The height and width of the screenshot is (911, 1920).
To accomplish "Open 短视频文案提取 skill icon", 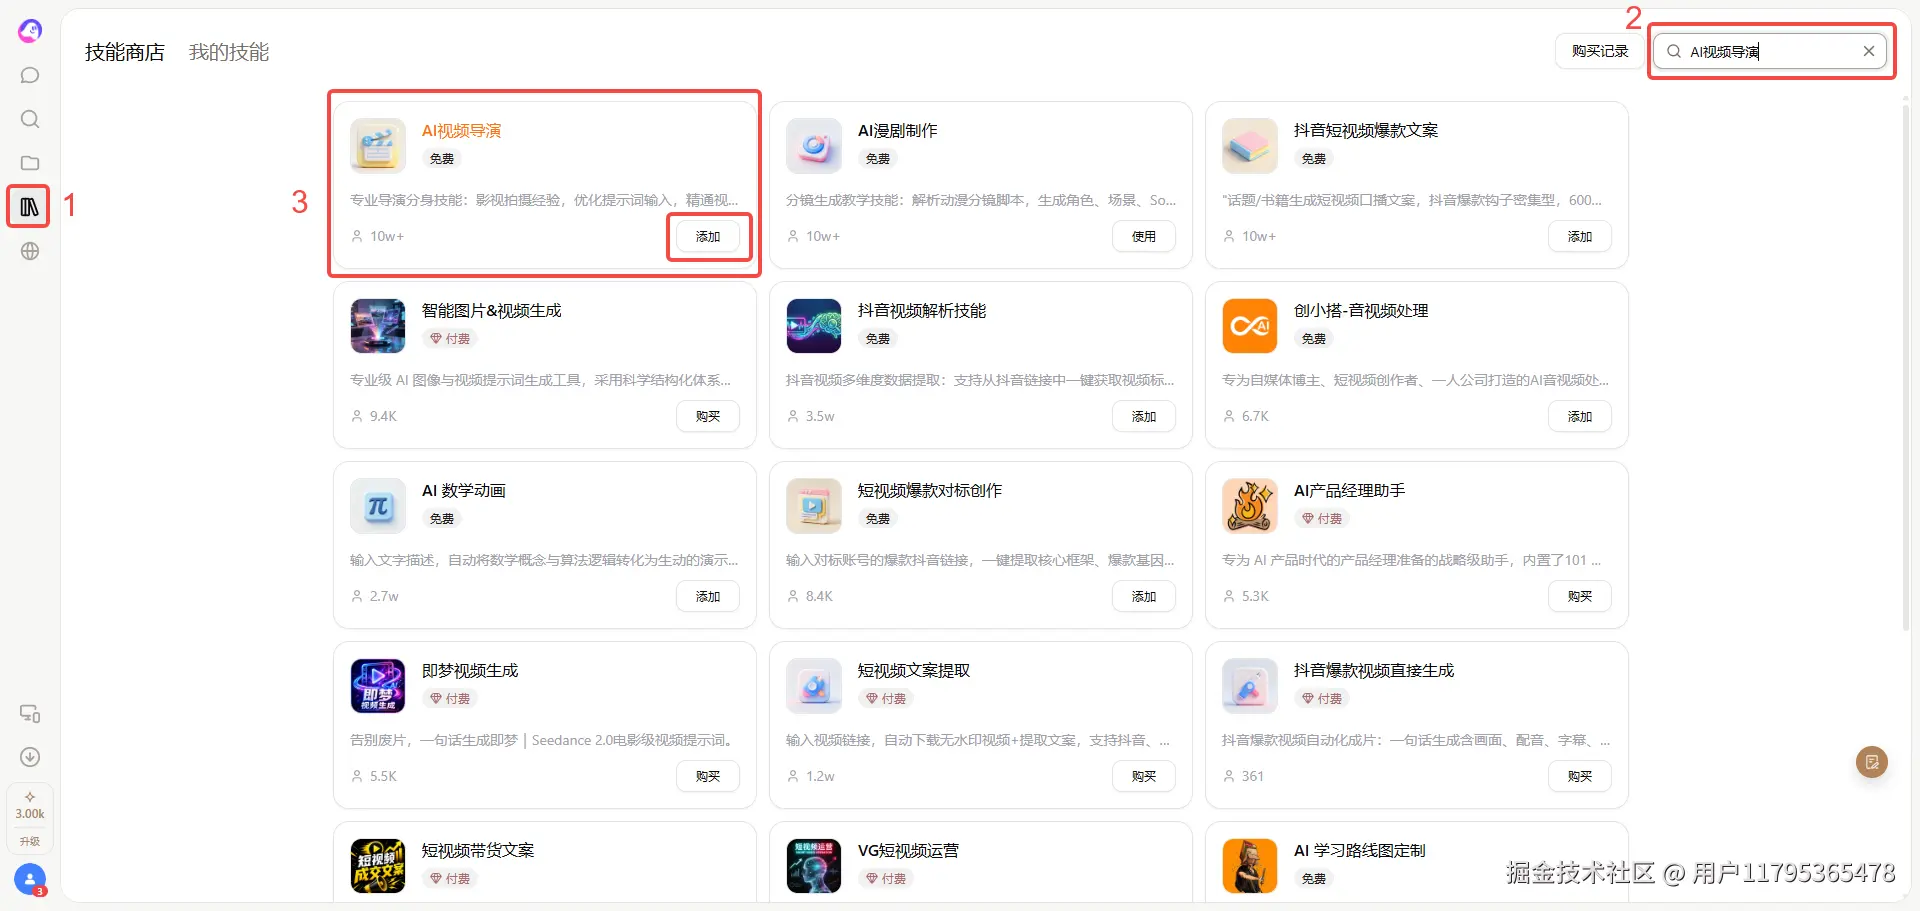I will (814, 686).
